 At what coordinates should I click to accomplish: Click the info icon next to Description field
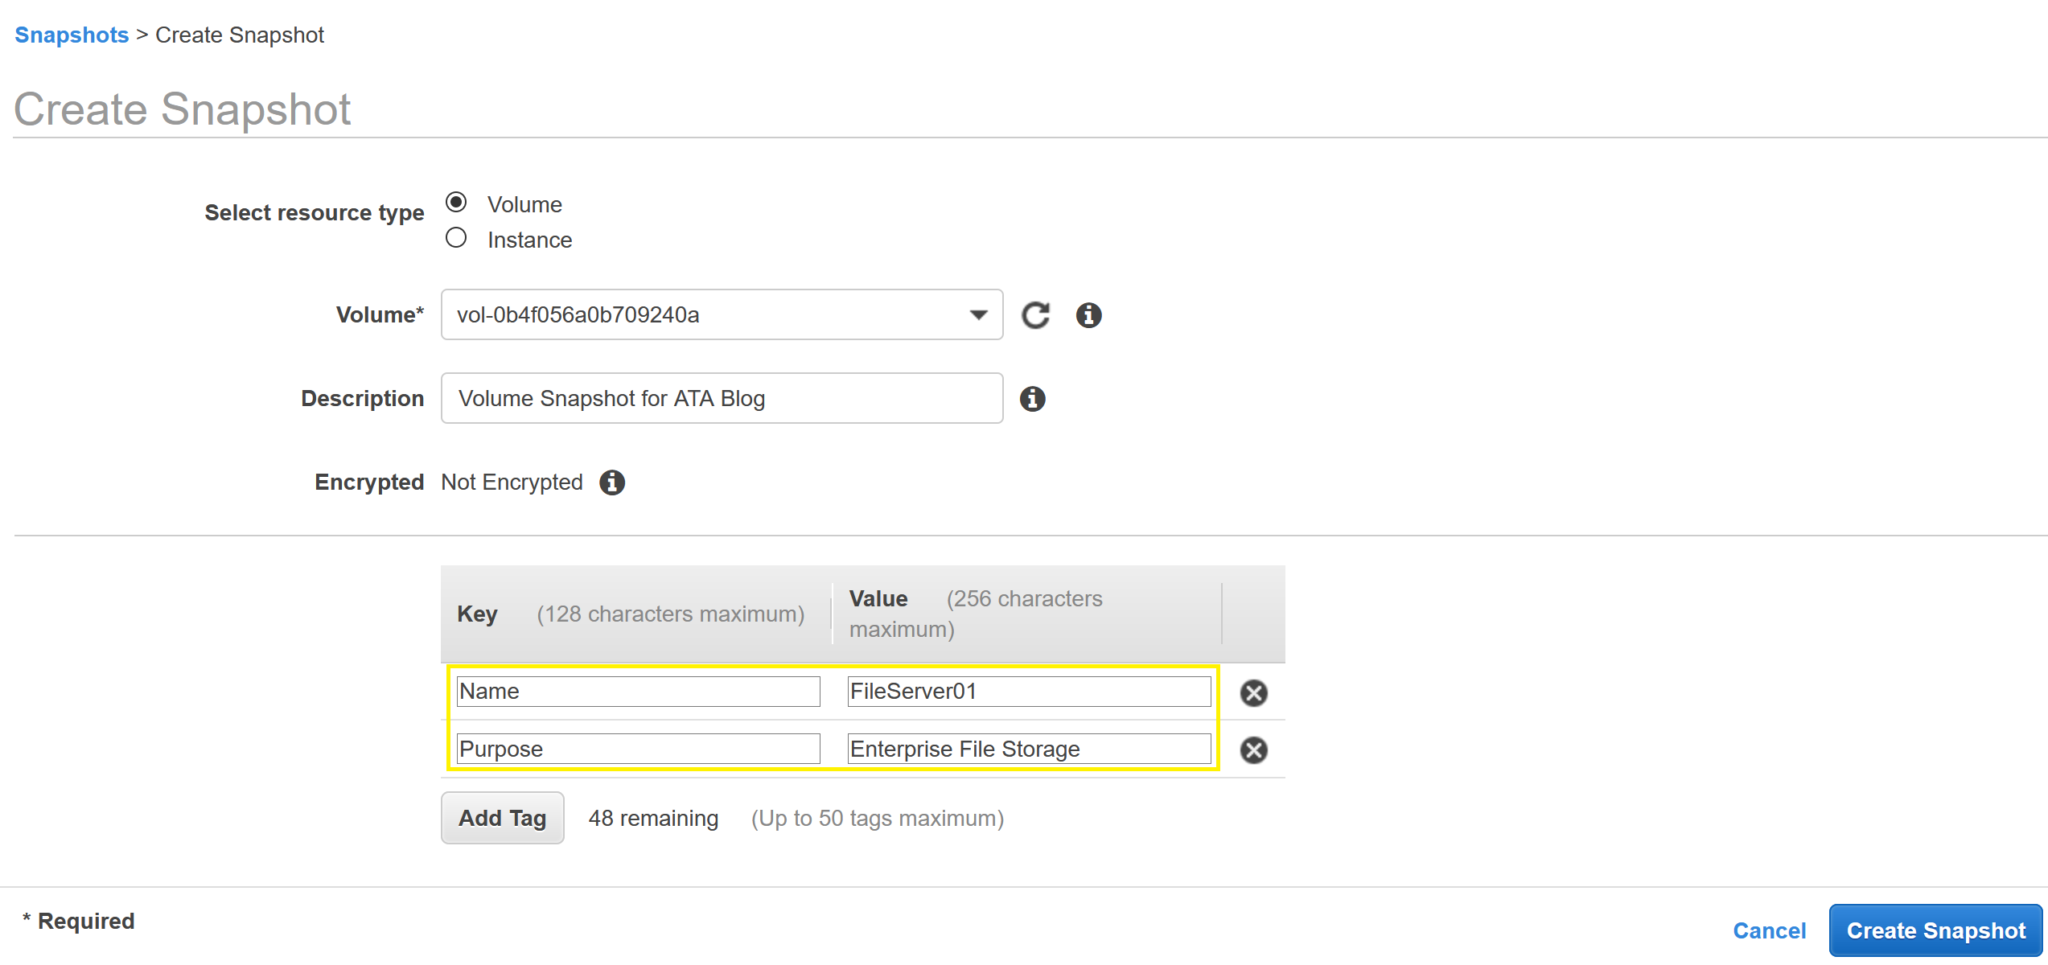(x=1032, y=398)
